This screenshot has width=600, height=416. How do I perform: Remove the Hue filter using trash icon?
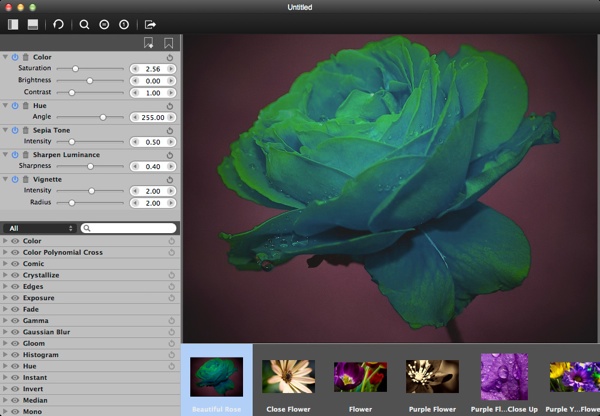26,105
